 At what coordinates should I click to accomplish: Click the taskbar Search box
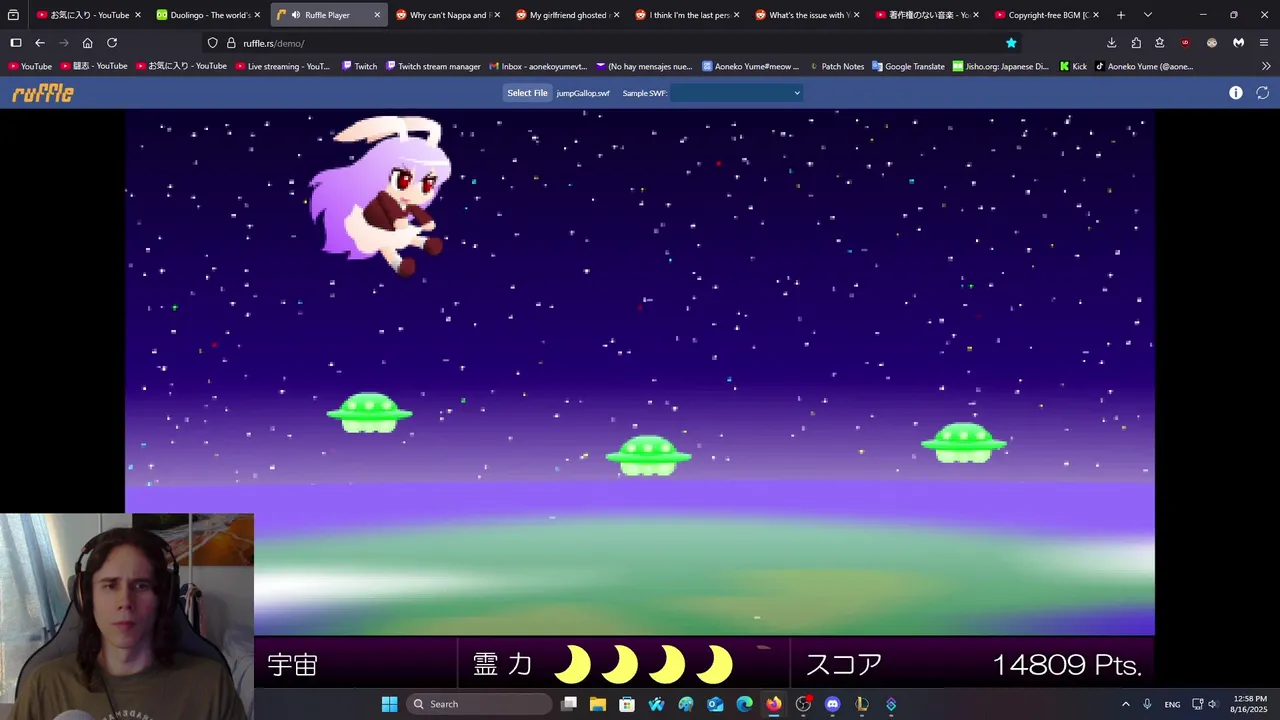(x=481, y=704)
